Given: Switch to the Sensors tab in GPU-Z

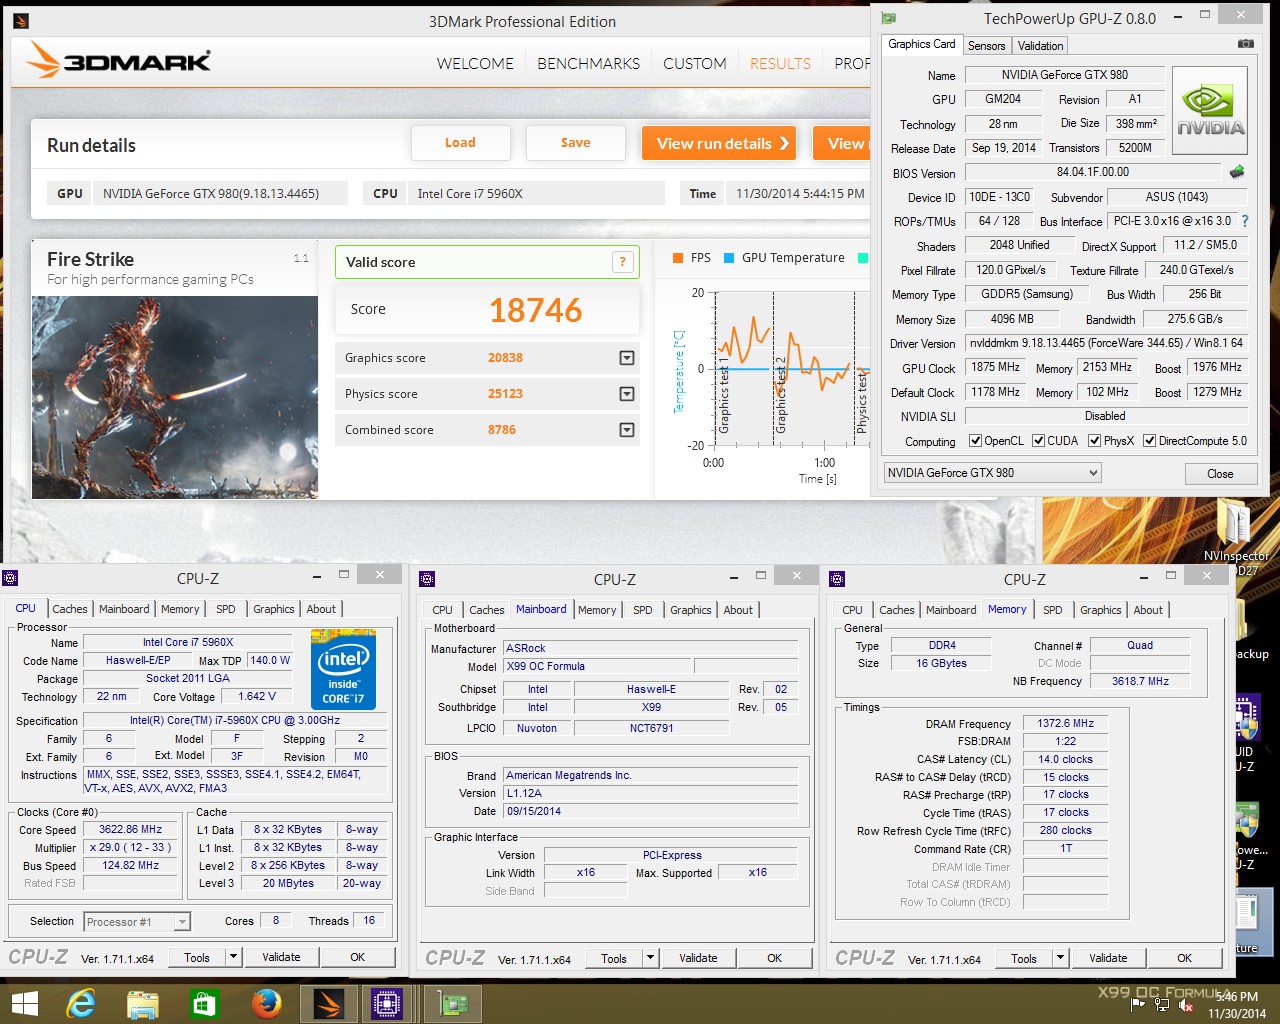Looking at the screenshot, I should click(986, 46).
